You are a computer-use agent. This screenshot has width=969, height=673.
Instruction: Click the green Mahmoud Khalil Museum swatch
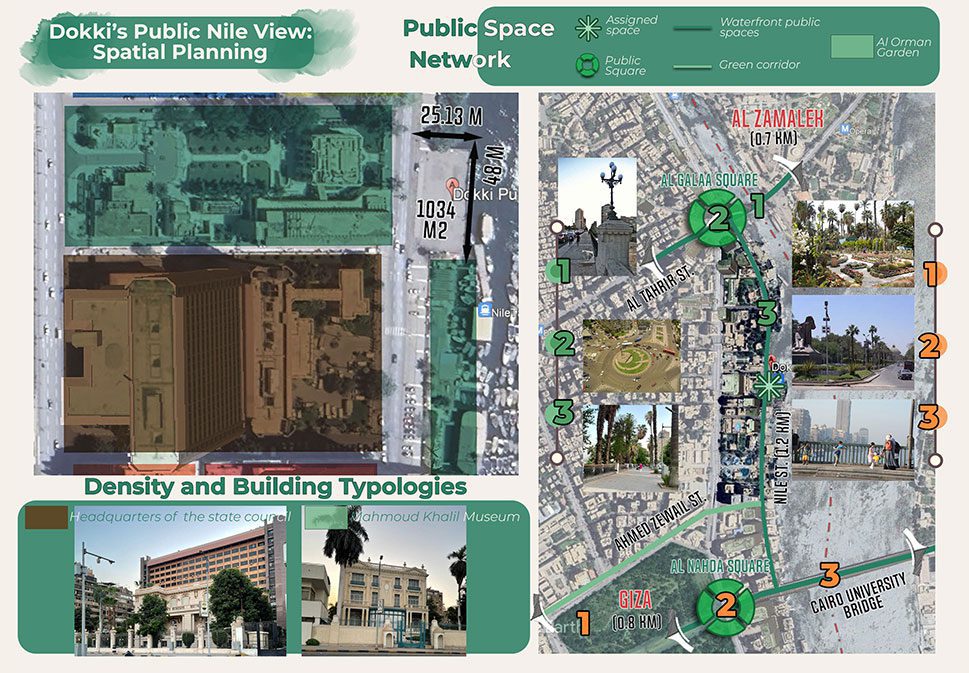[325, 517]
